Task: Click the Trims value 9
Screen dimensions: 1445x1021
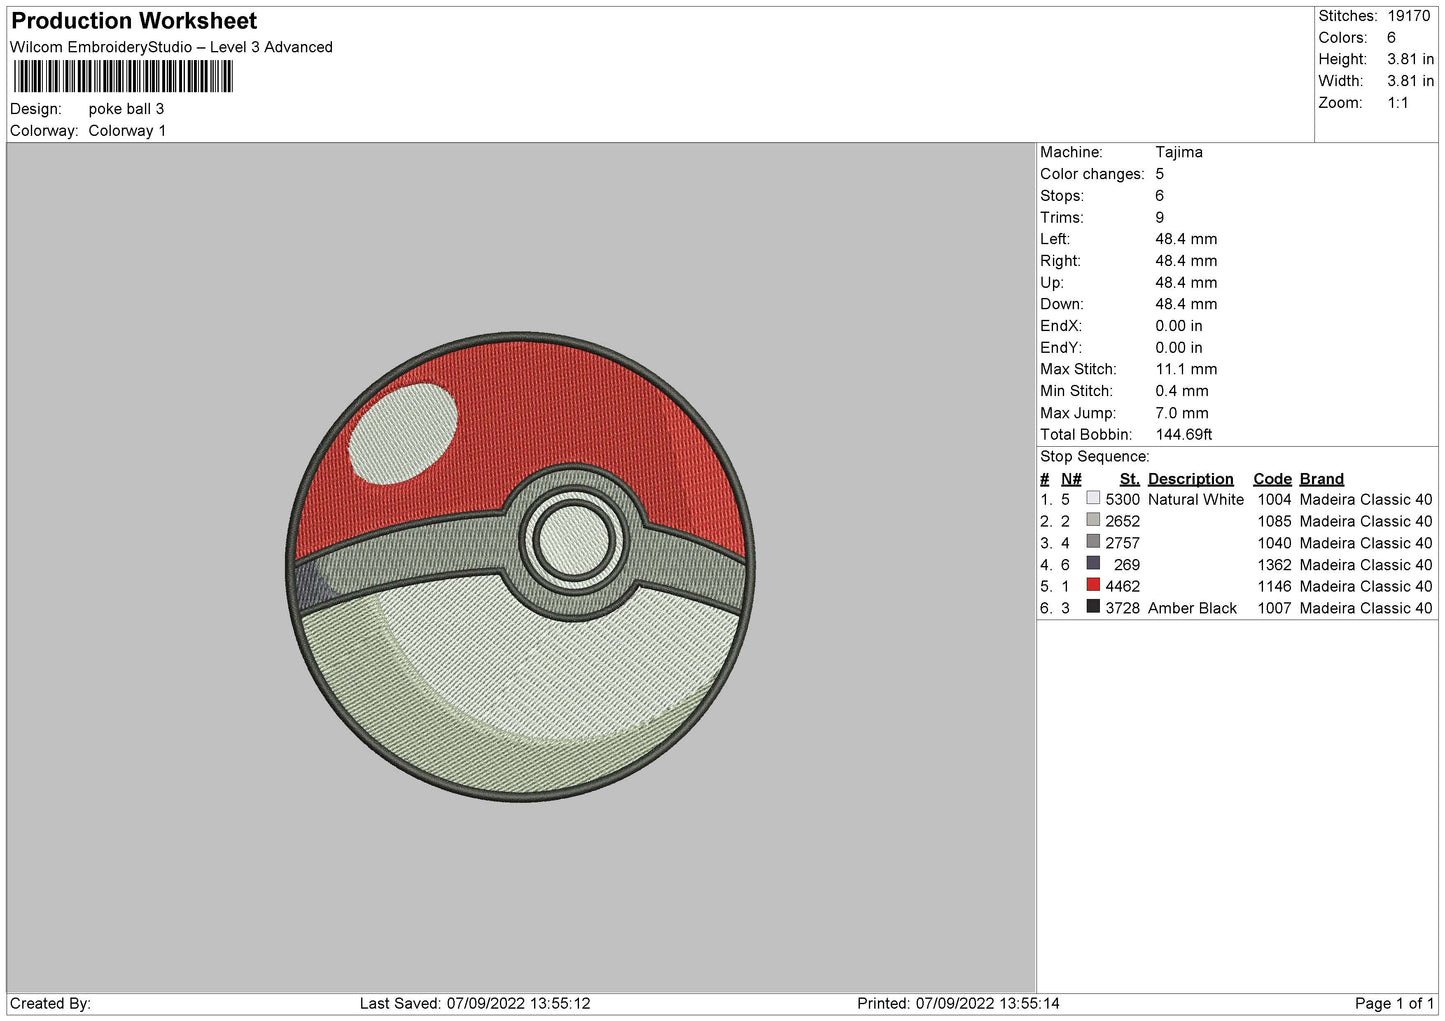Action: pyautogui.click(x=1159, y=217)
